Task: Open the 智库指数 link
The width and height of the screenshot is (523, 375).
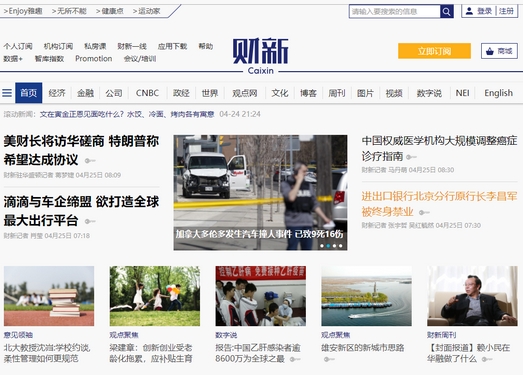Action: [49, 59]
